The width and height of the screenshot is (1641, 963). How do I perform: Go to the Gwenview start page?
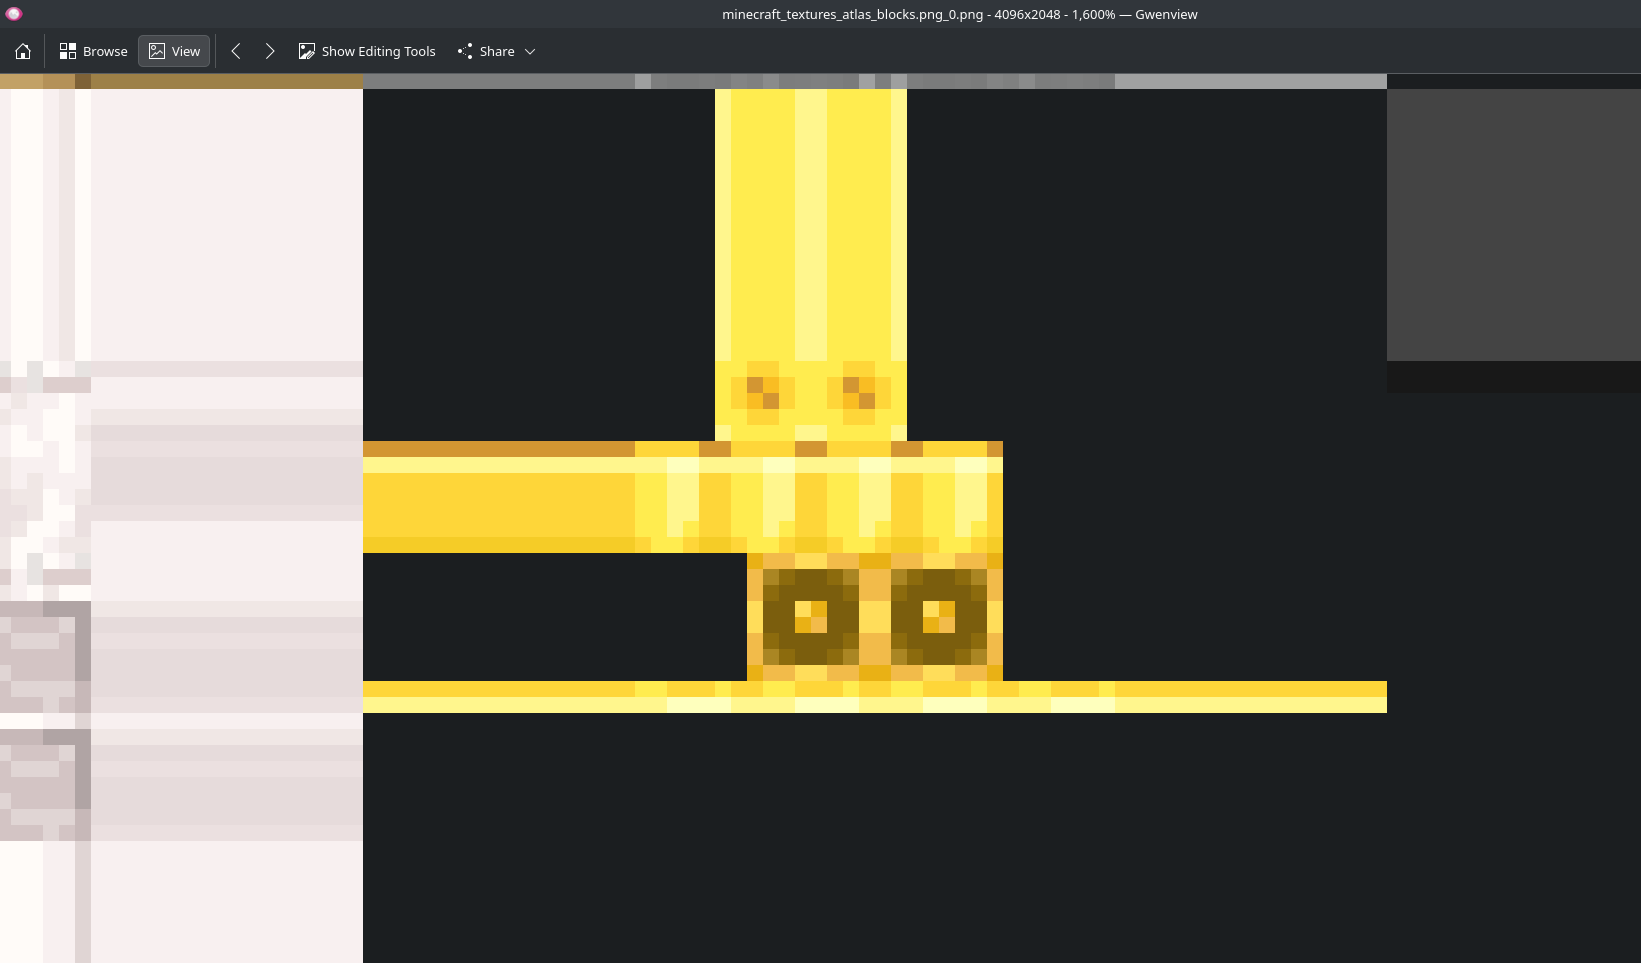point(23,51)
